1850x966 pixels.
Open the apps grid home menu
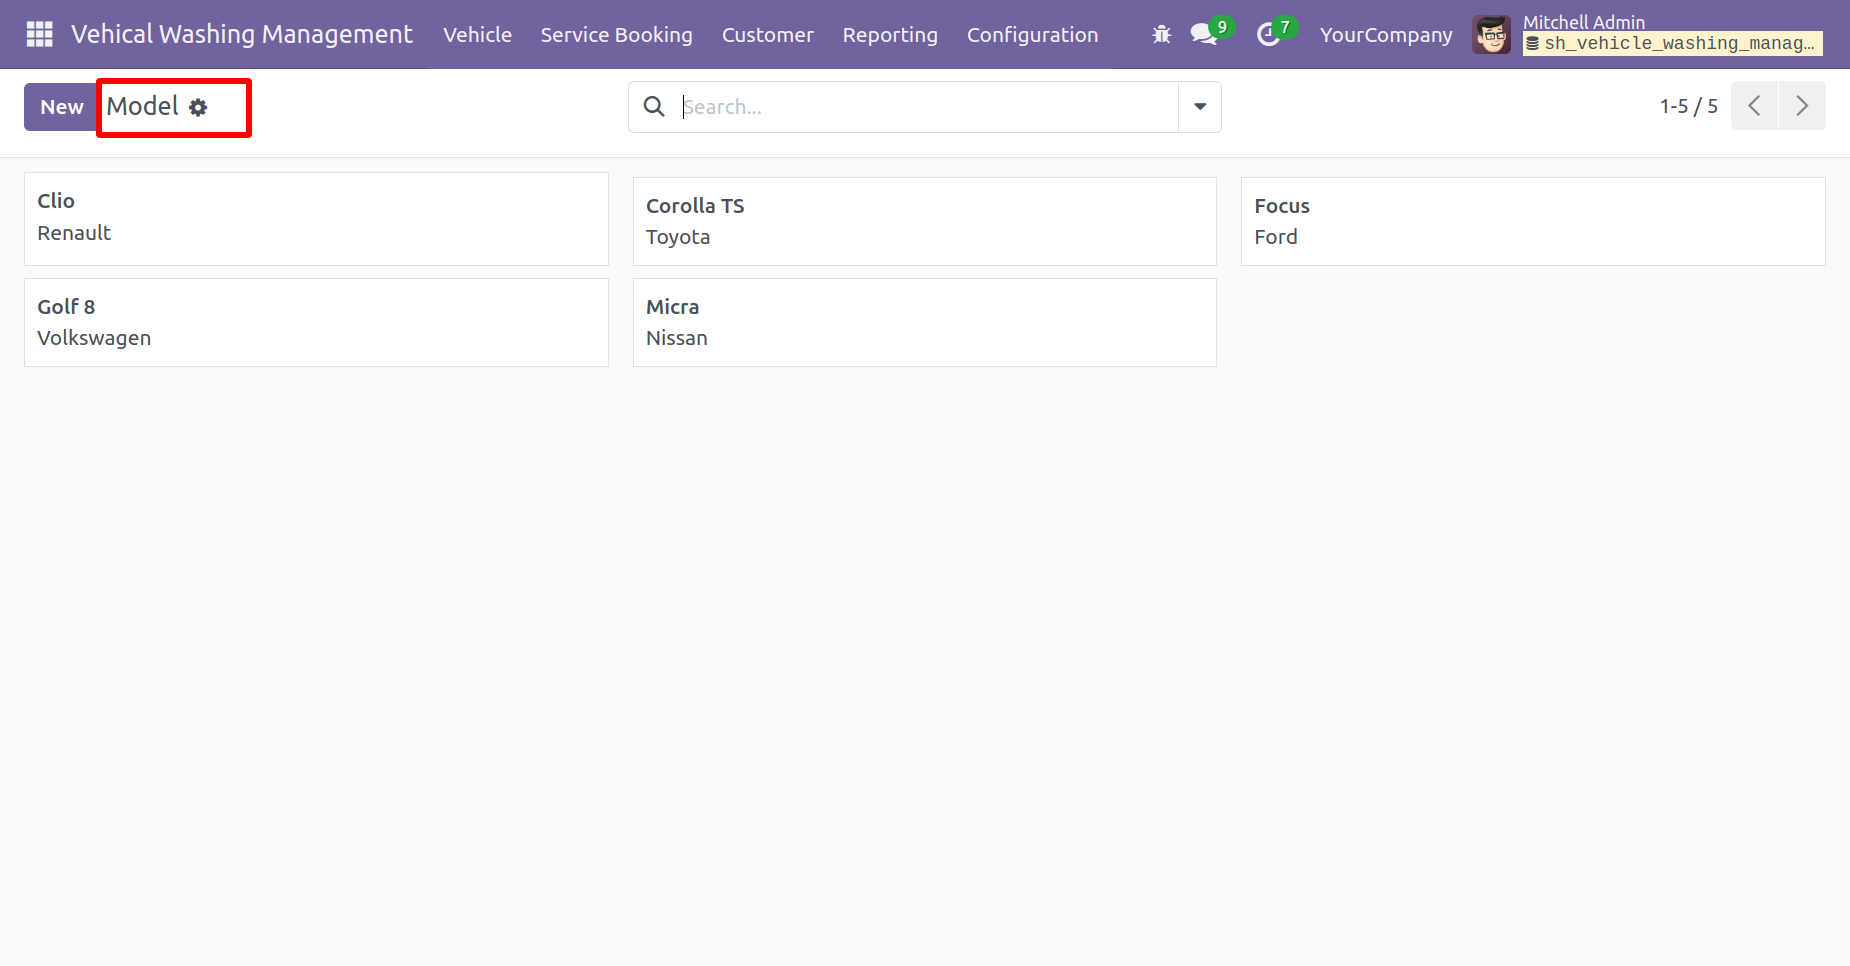(x=39, y=34)
